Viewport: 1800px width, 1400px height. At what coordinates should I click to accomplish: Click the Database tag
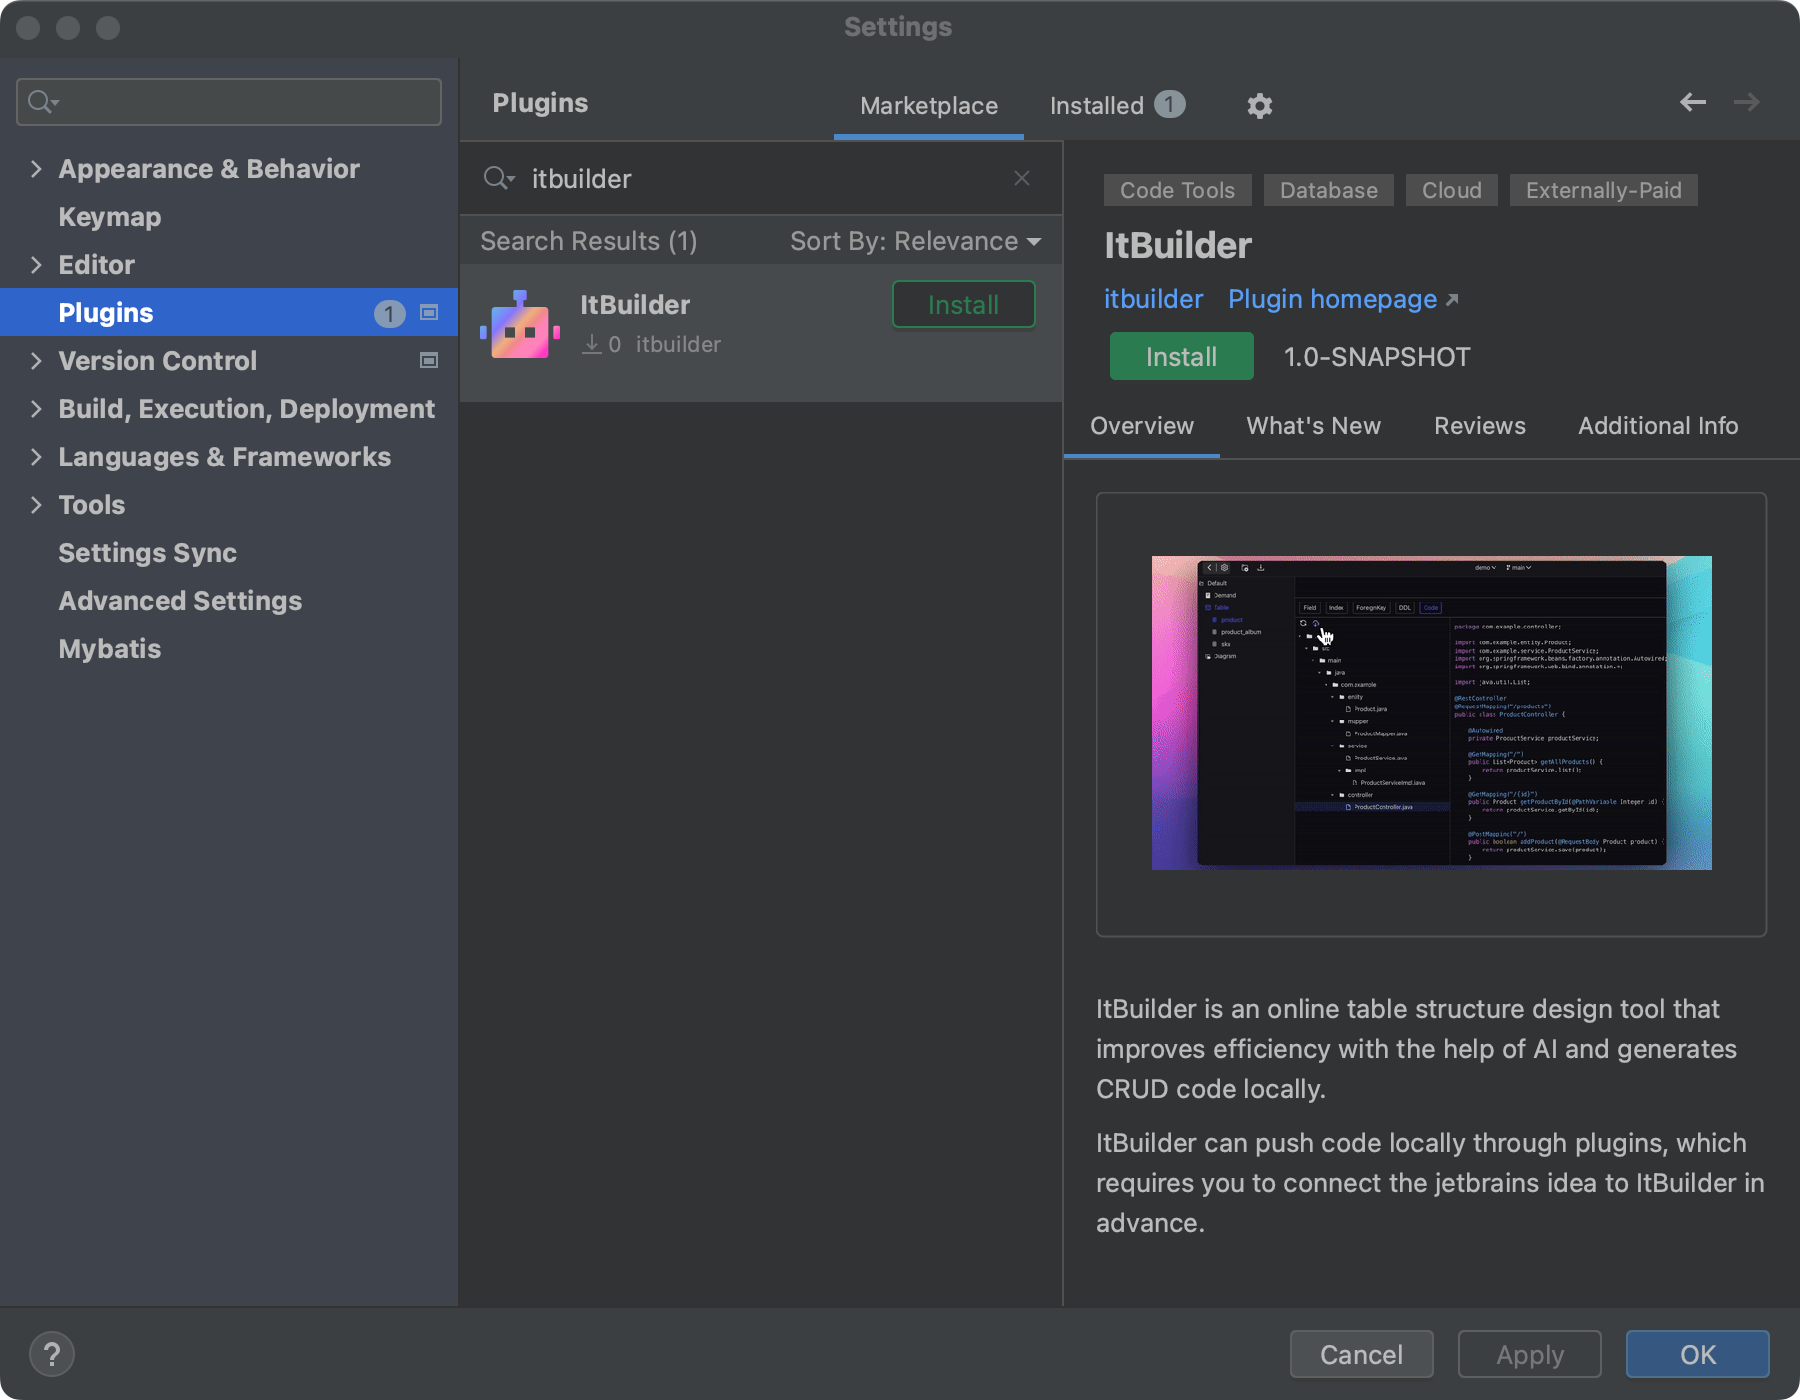point(1328,190)
